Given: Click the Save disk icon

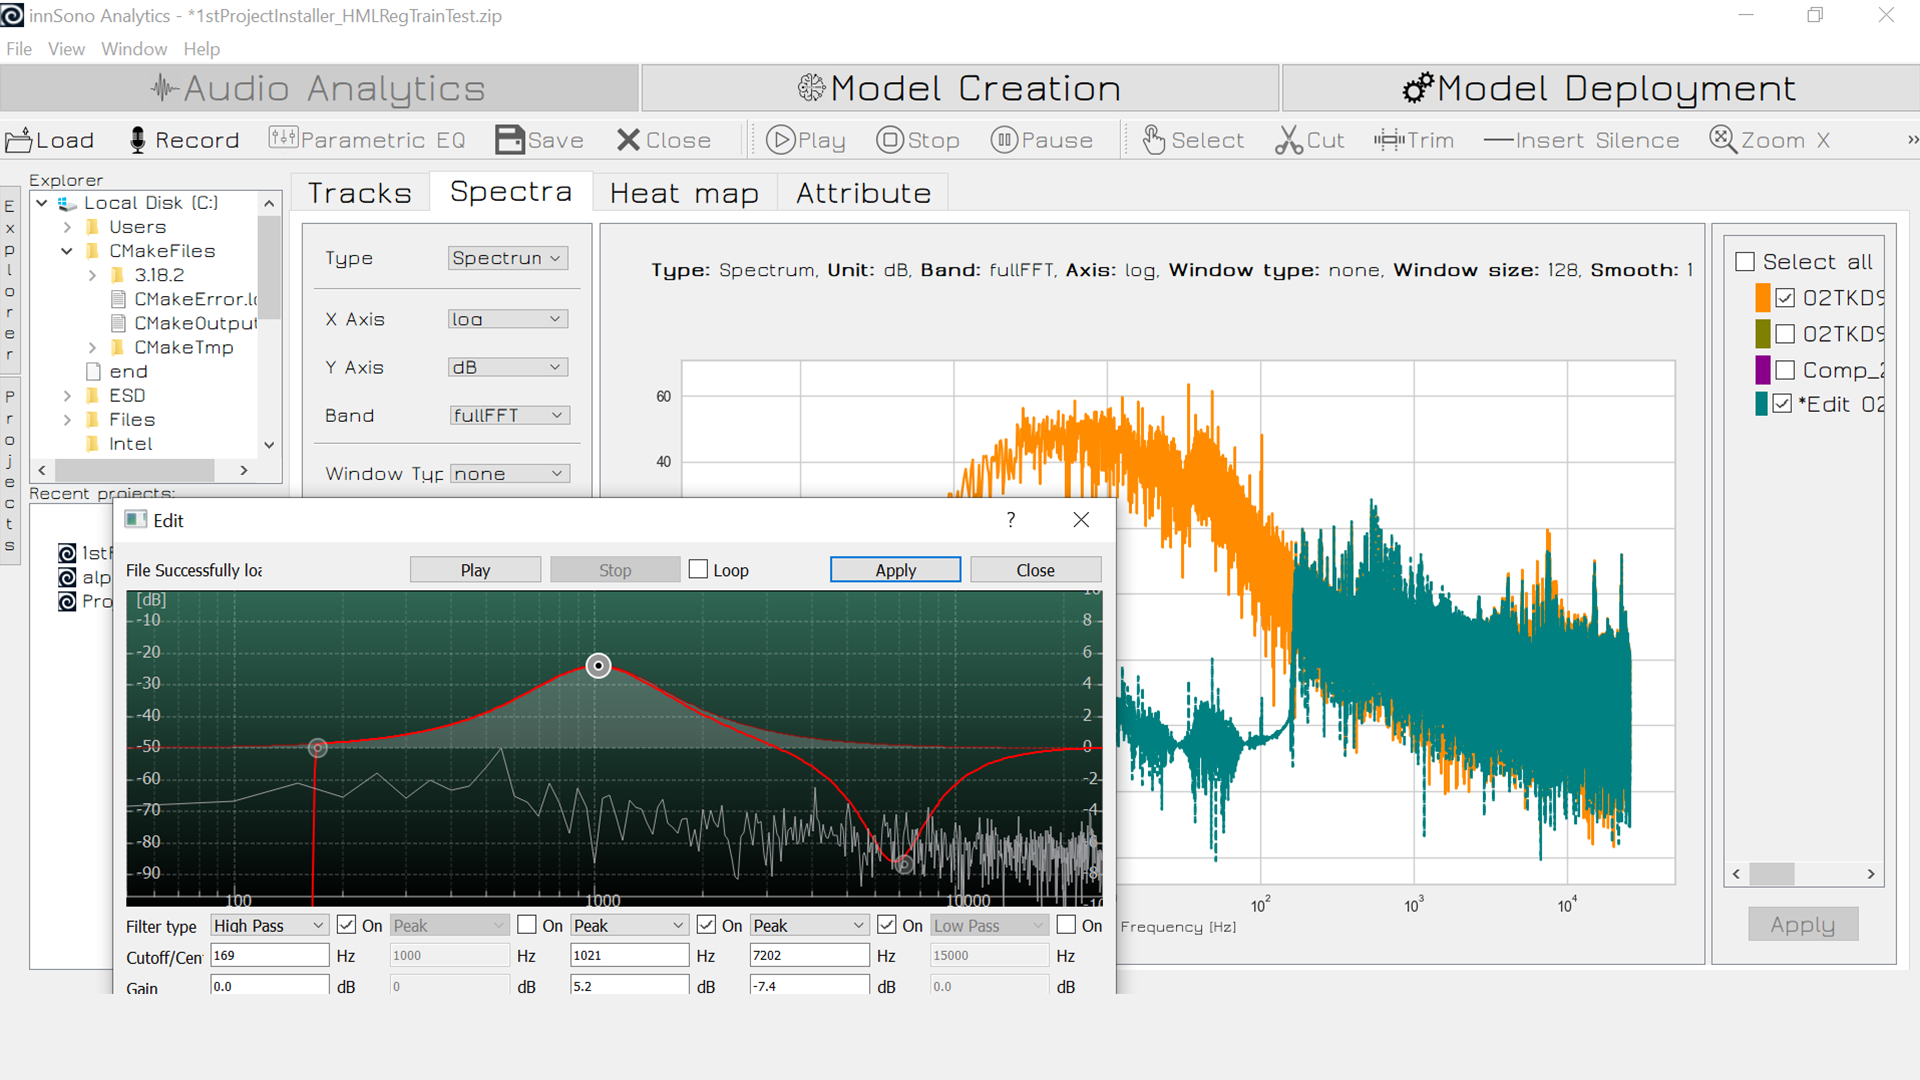Looking at the screenshot, I should coord(510,140).
